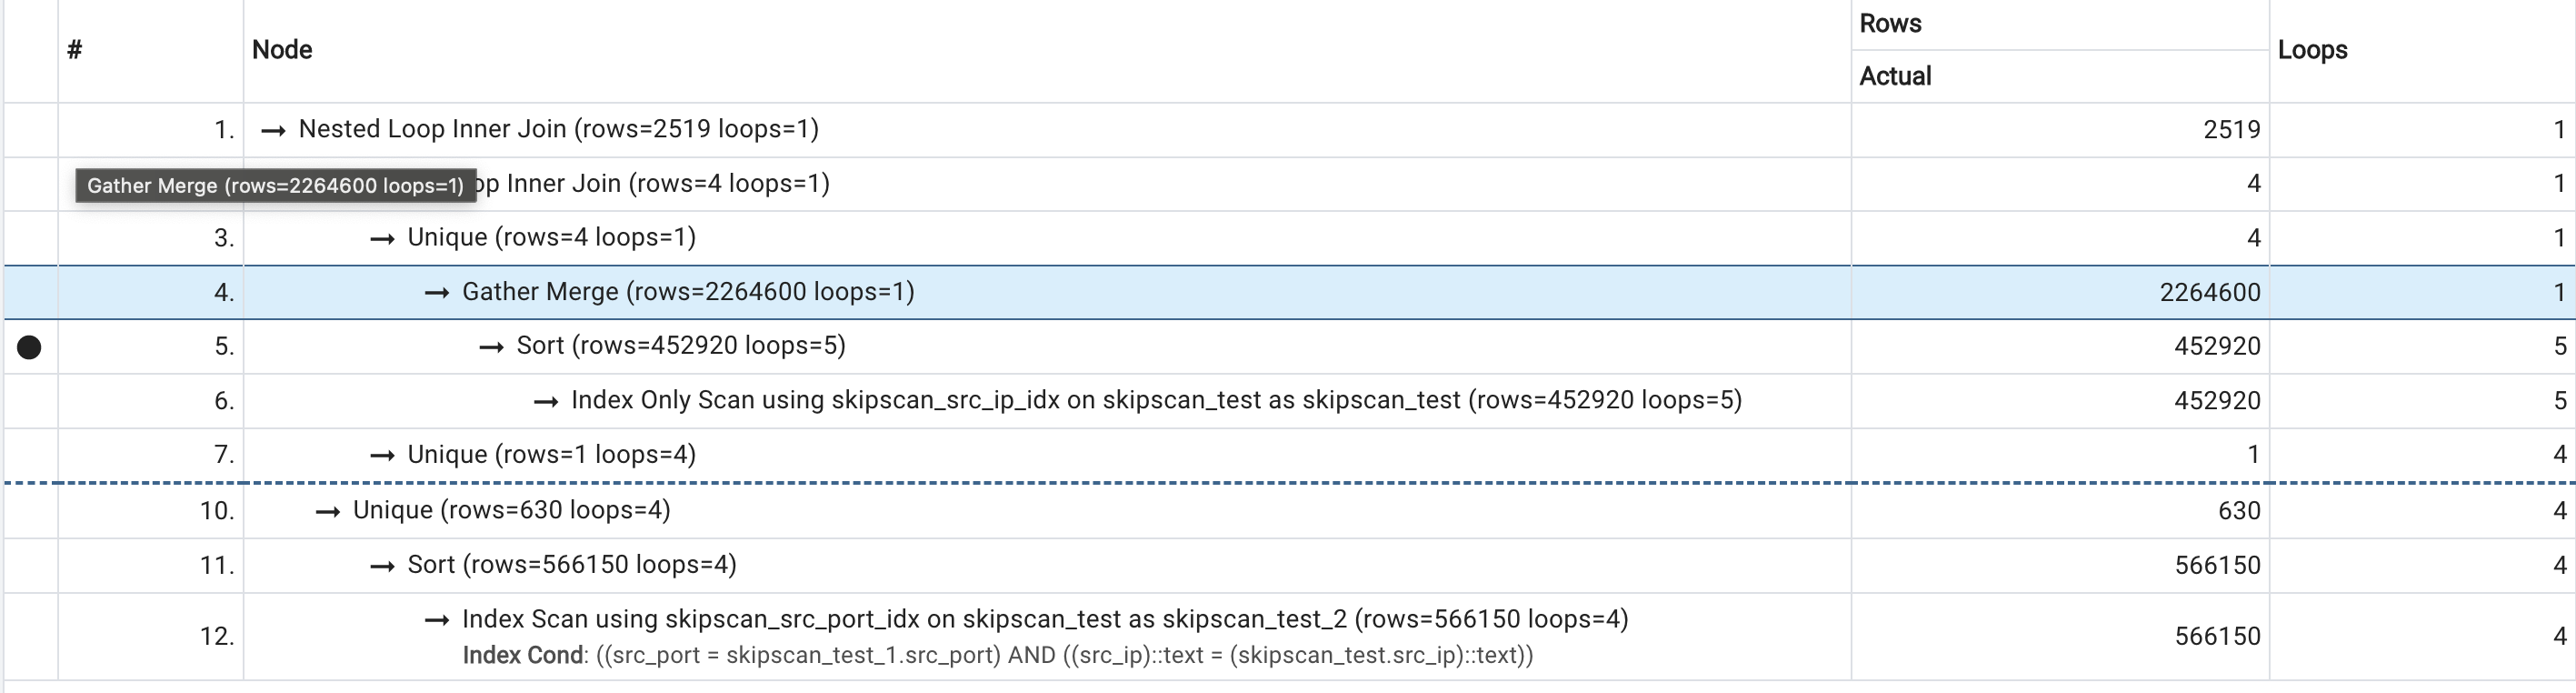Click the arrow beside Gather Merge node

tap(436, 293)
